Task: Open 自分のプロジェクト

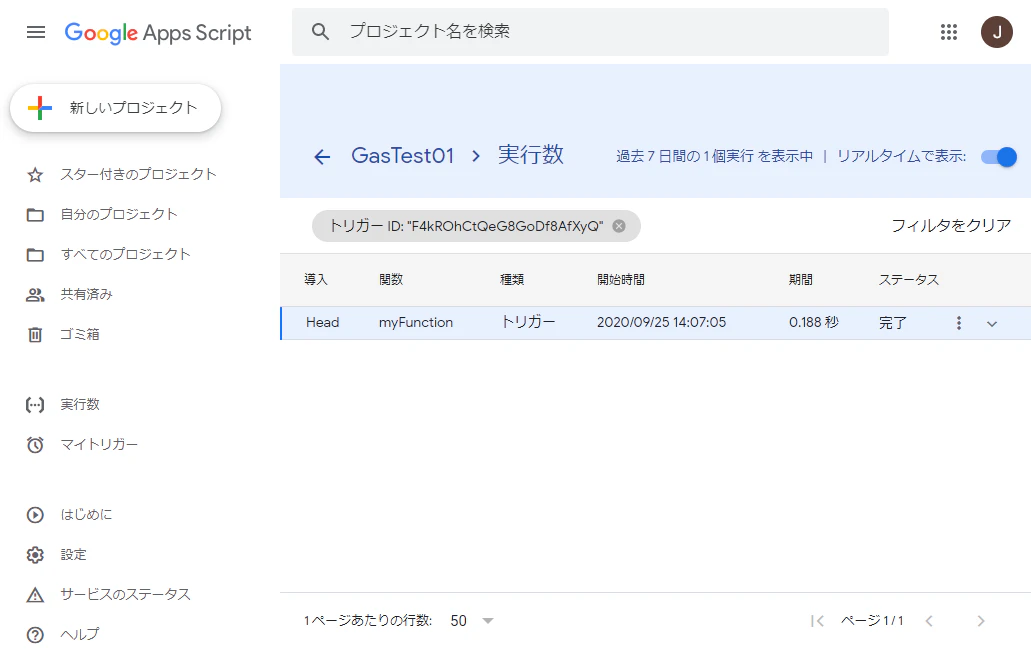Action: (119, 214)
